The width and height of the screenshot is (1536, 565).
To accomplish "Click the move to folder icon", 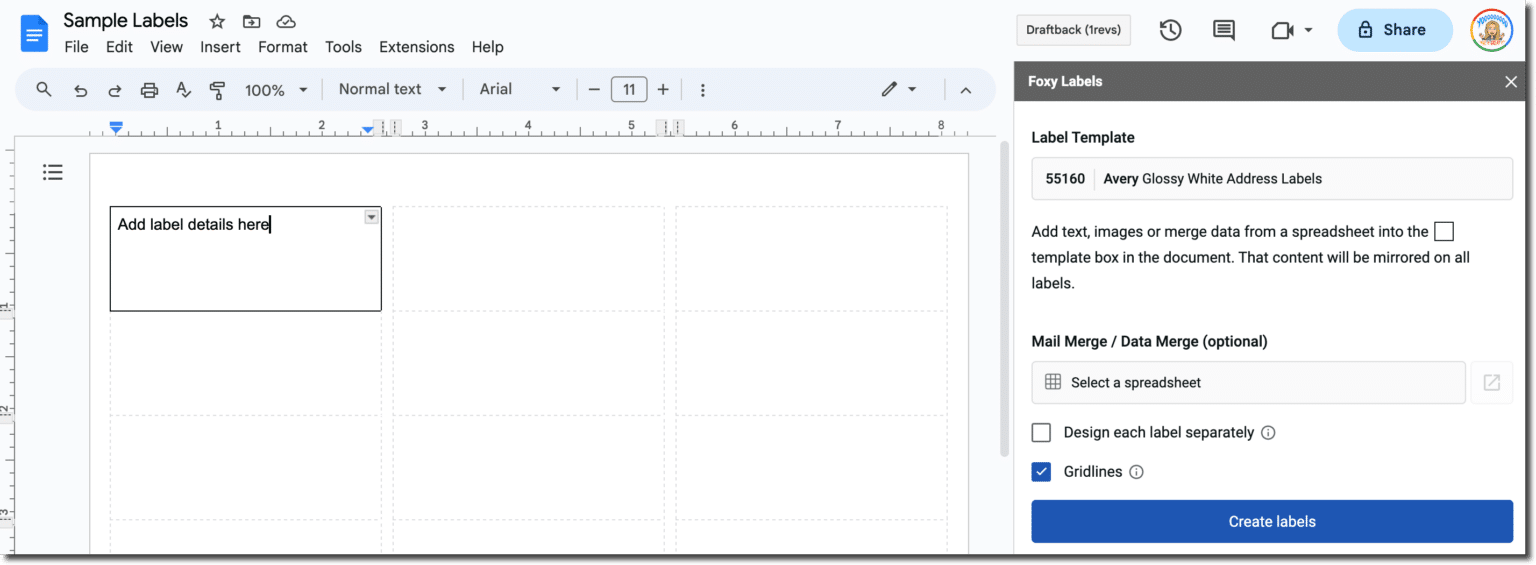I will click(x=252, y=21).
